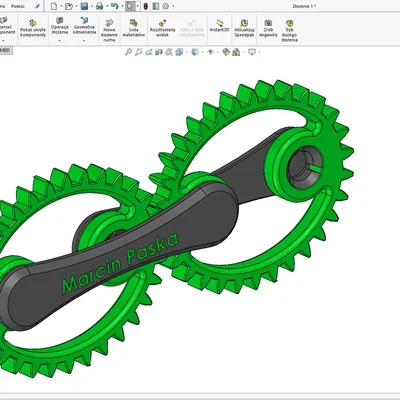
Task: Expand the Save dropdown arrow
Action: pyautogui.click(x=92, y=6)
